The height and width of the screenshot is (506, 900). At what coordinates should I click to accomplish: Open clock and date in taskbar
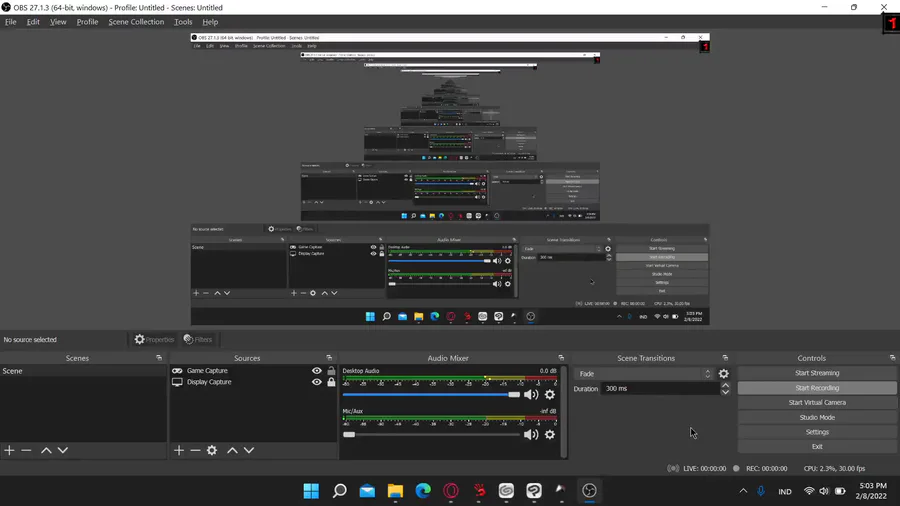tap(871, 491)
